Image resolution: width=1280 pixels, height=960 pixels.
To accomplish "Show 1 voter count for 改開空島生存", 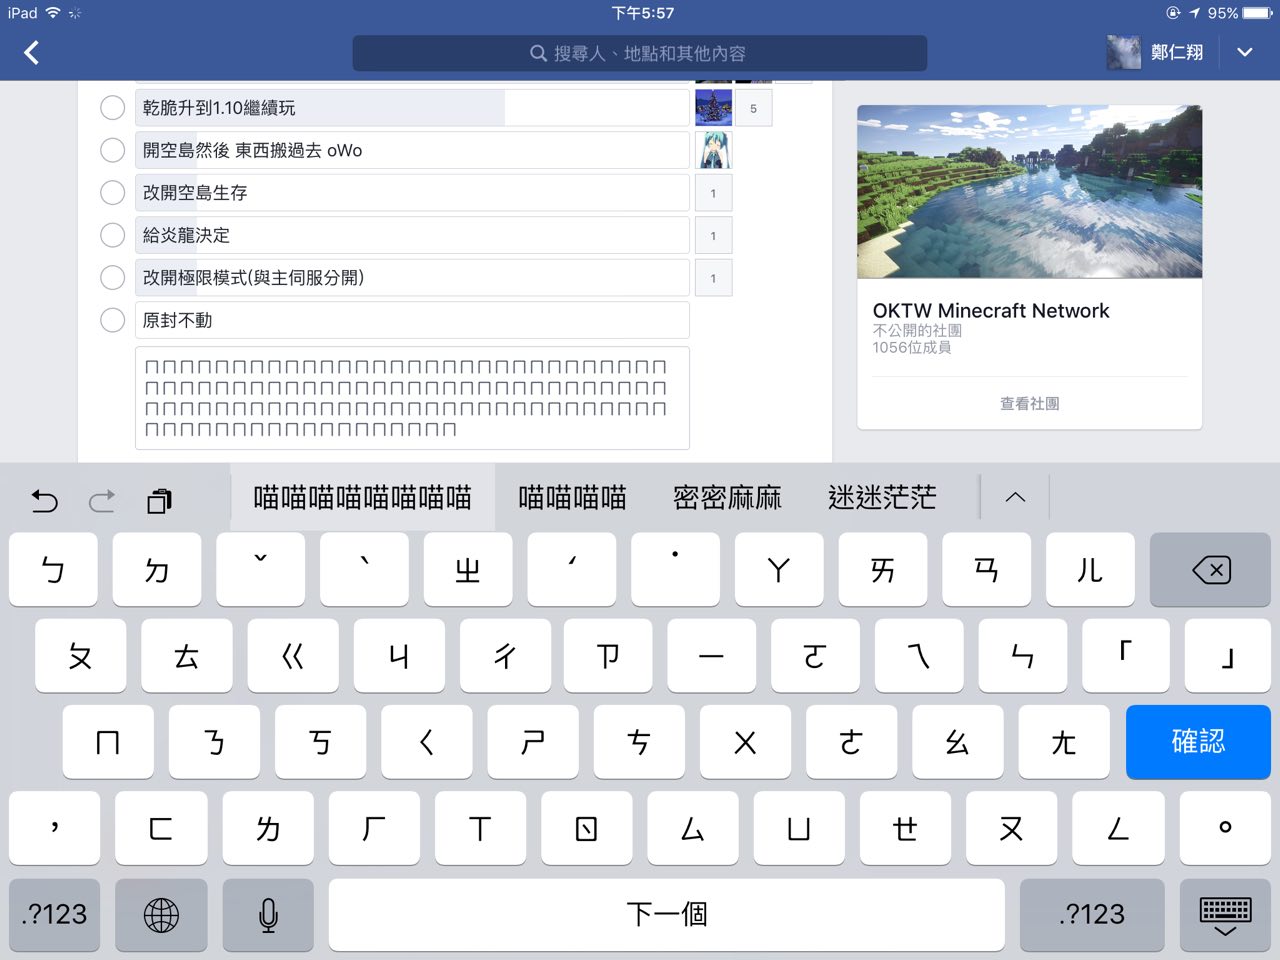I will tap(713, 193).
